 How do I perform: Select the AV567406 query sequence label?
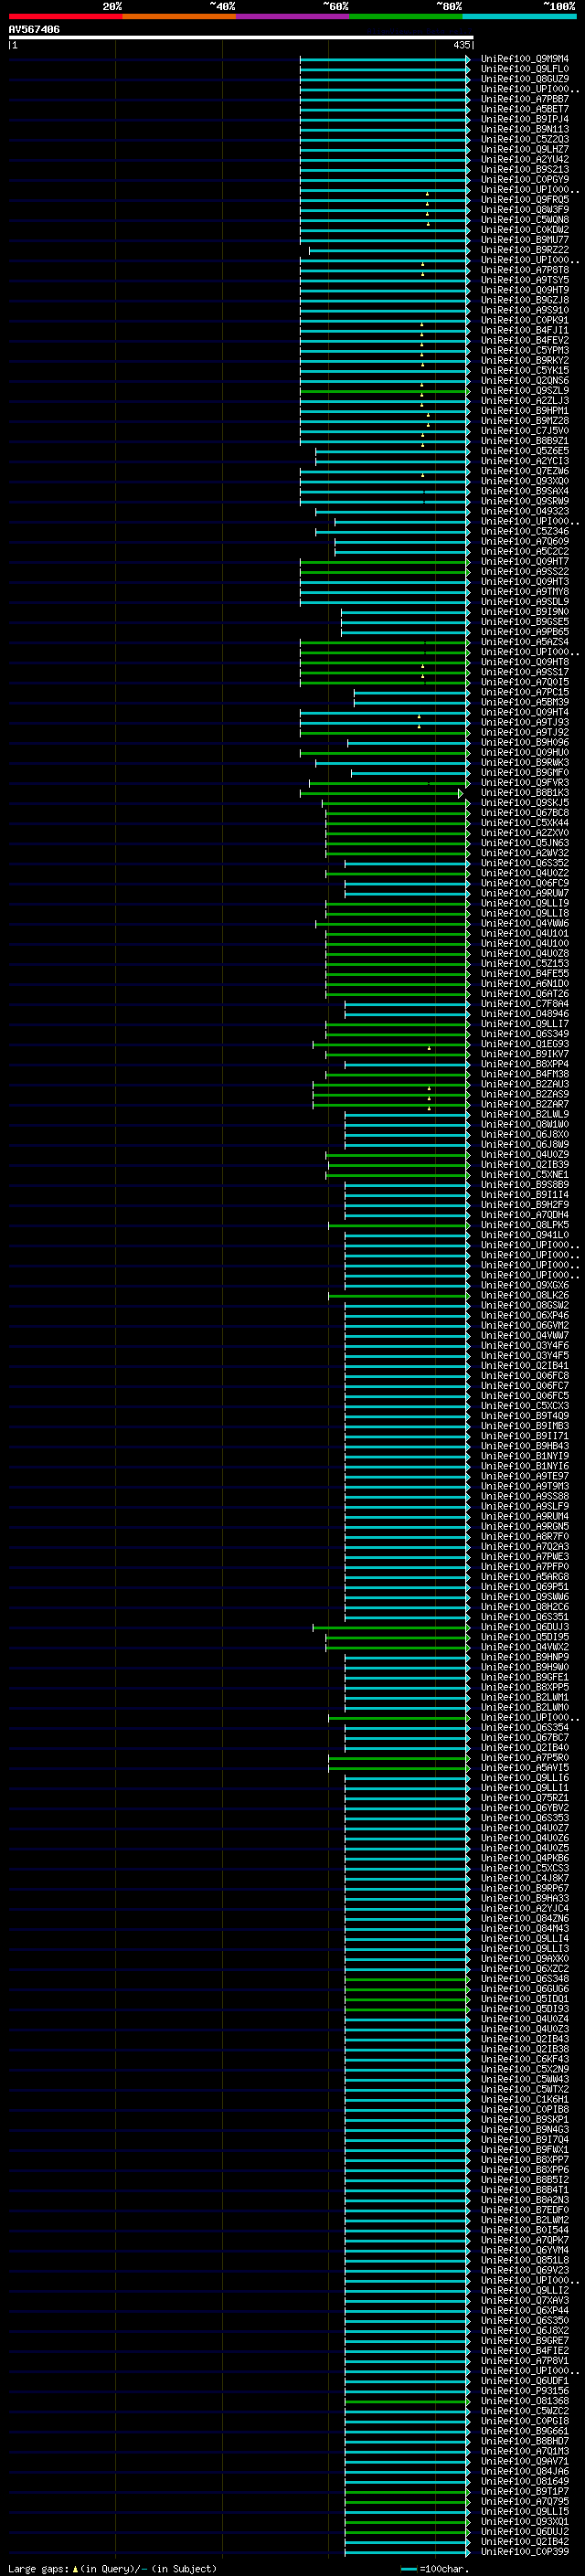point(34,29)
